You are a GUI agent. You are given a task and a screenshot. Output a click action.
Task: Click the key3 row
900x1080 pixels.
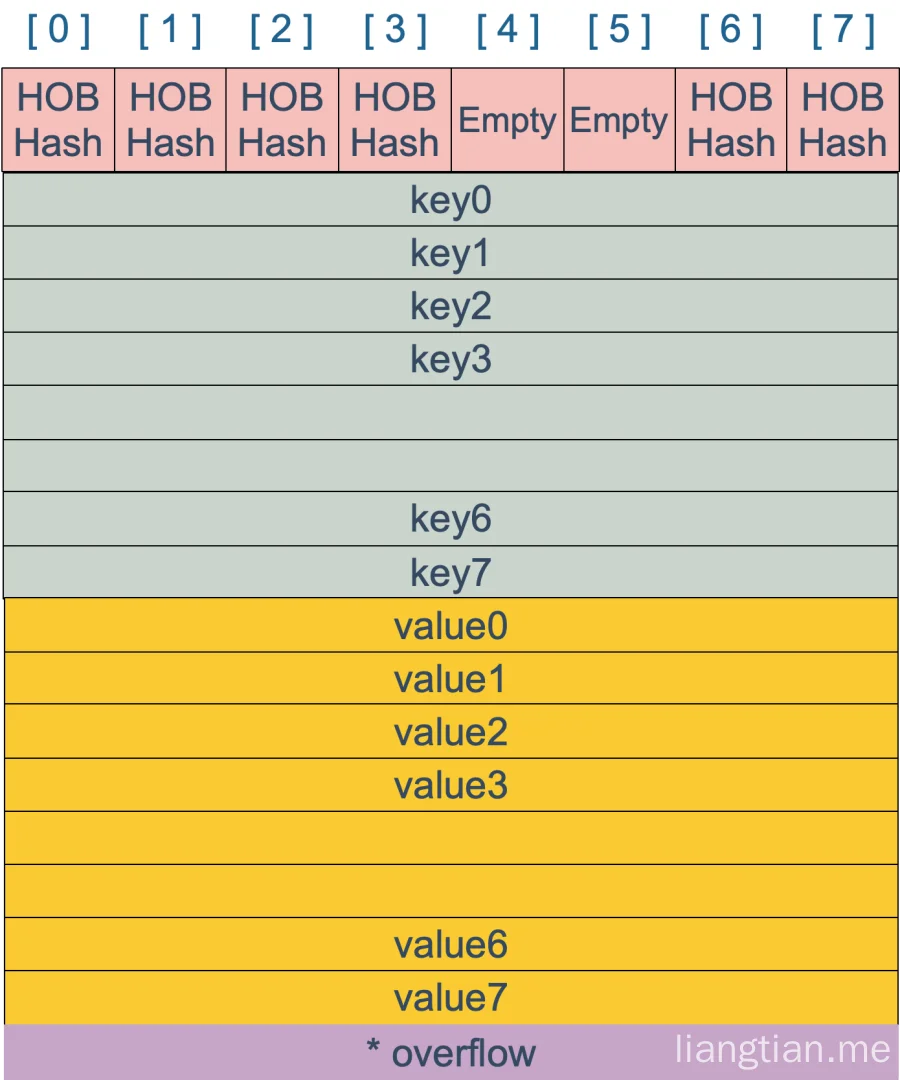pos(451,359)
